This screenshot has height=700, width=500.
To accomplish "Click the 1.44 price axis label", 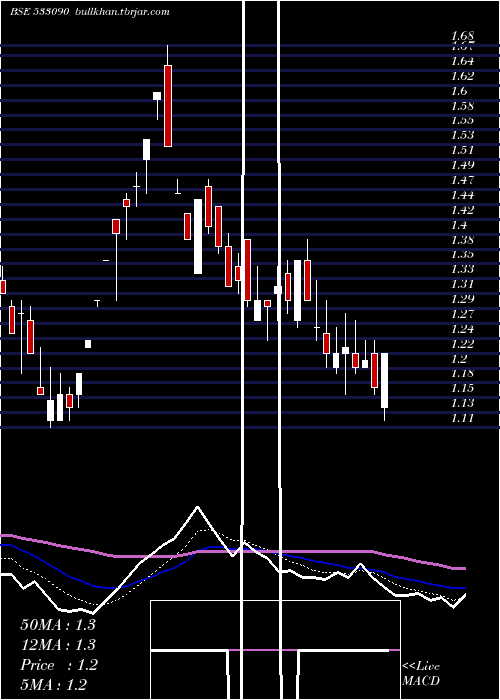I will pos(462,195).
